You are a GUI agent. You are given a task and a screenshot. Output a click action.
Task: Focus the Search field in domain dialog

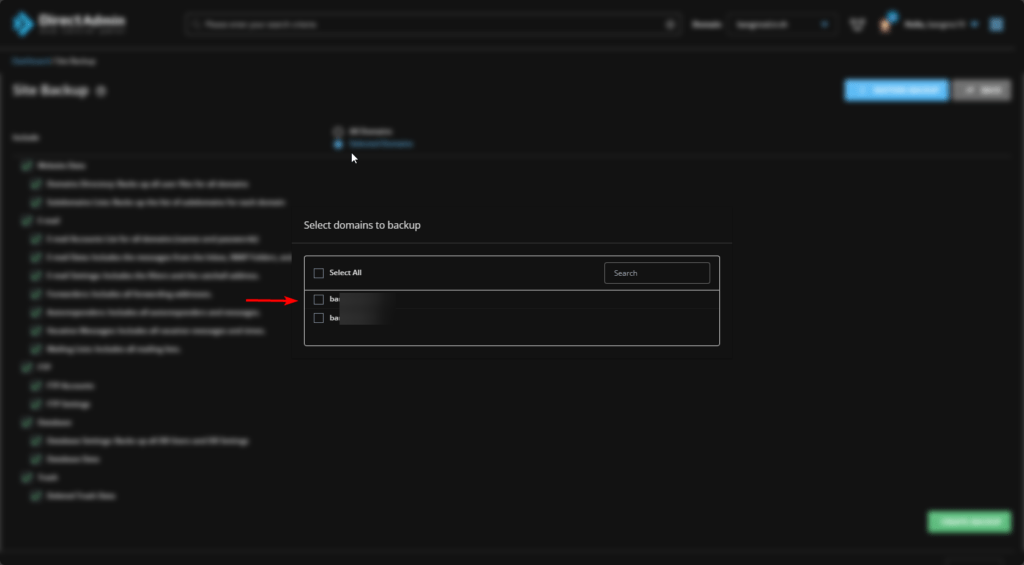click(657, 273)
